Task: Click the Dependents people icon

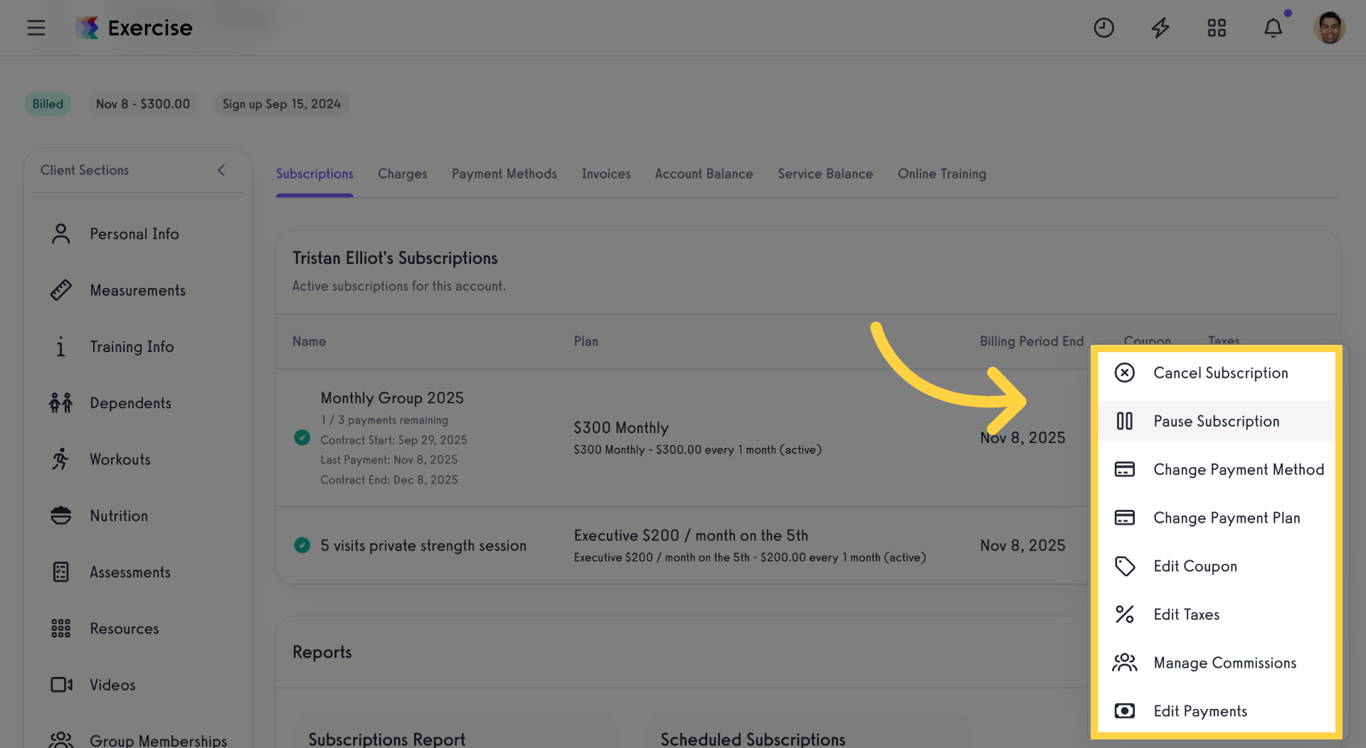Action: (61, 403)
